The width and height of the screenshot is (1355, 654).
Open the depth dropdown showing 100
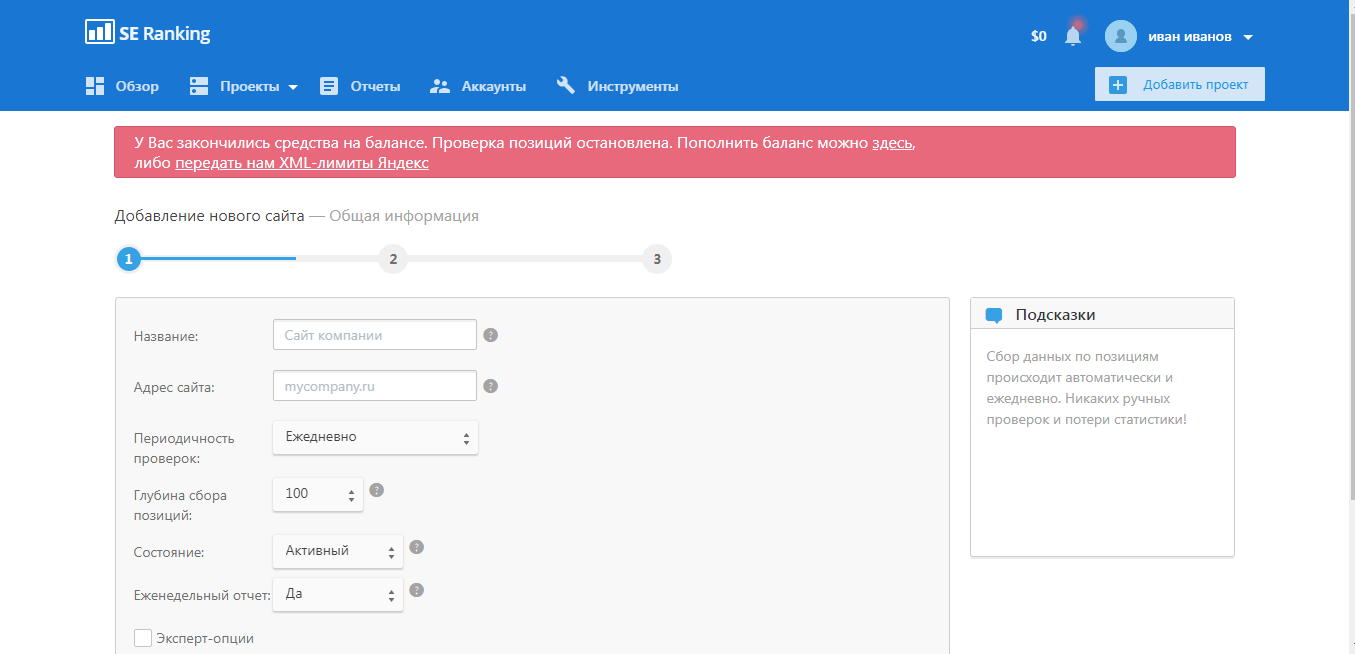point(317,494)
